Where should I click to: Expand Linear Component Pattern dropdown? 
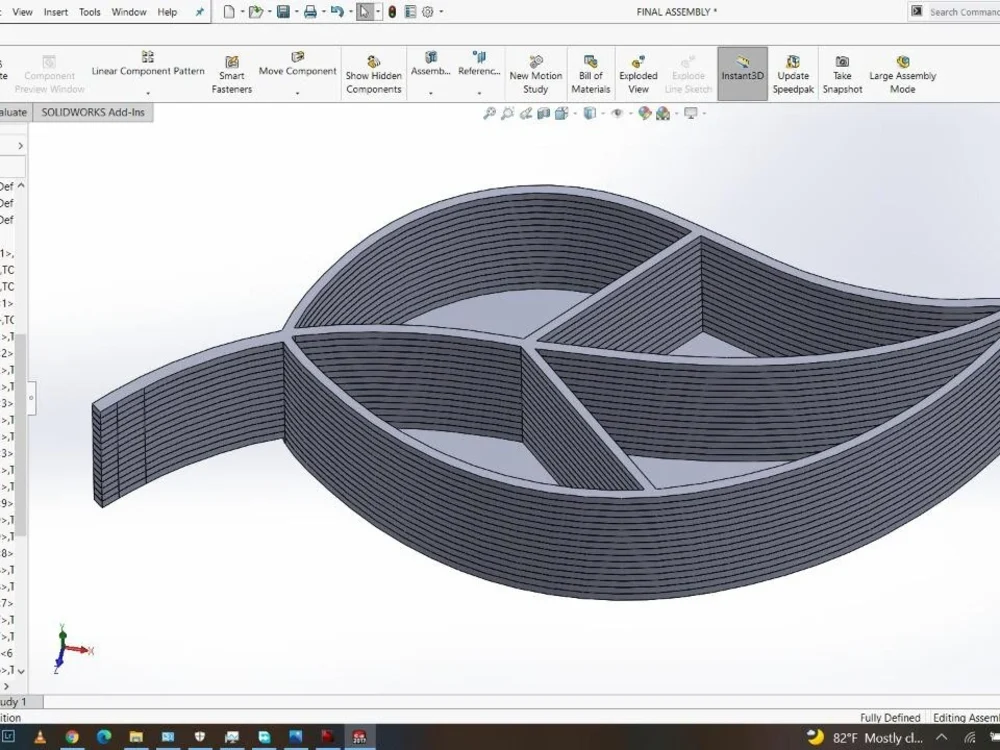pos(148,93)
